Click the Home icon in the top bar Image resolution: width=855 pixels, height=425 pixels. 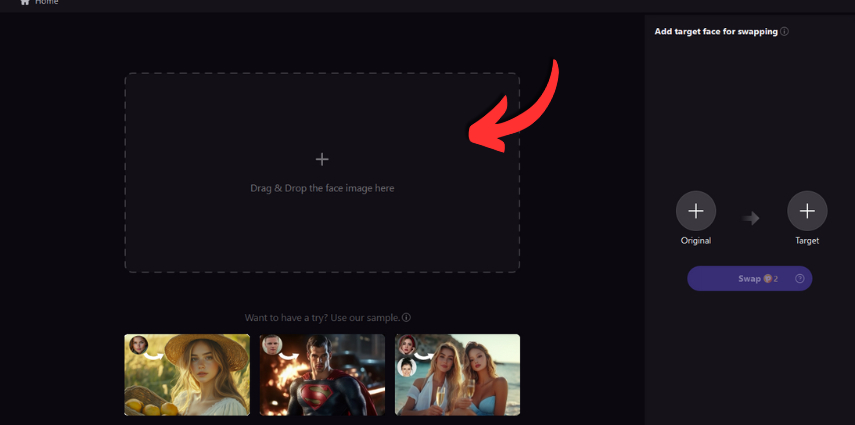click(25, 2)
